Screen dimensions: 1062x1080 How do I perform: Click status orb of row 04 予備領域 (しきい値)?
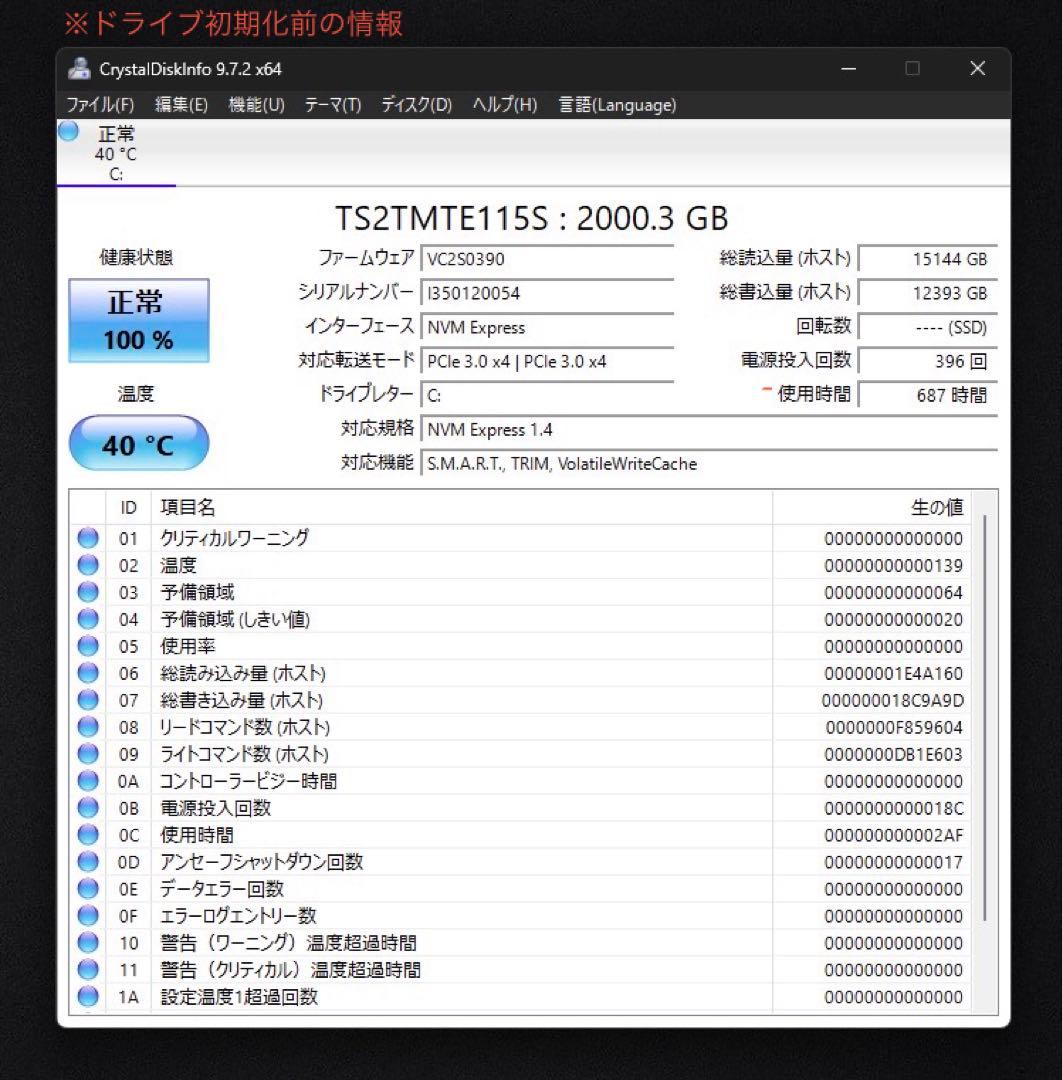(88, 619)
